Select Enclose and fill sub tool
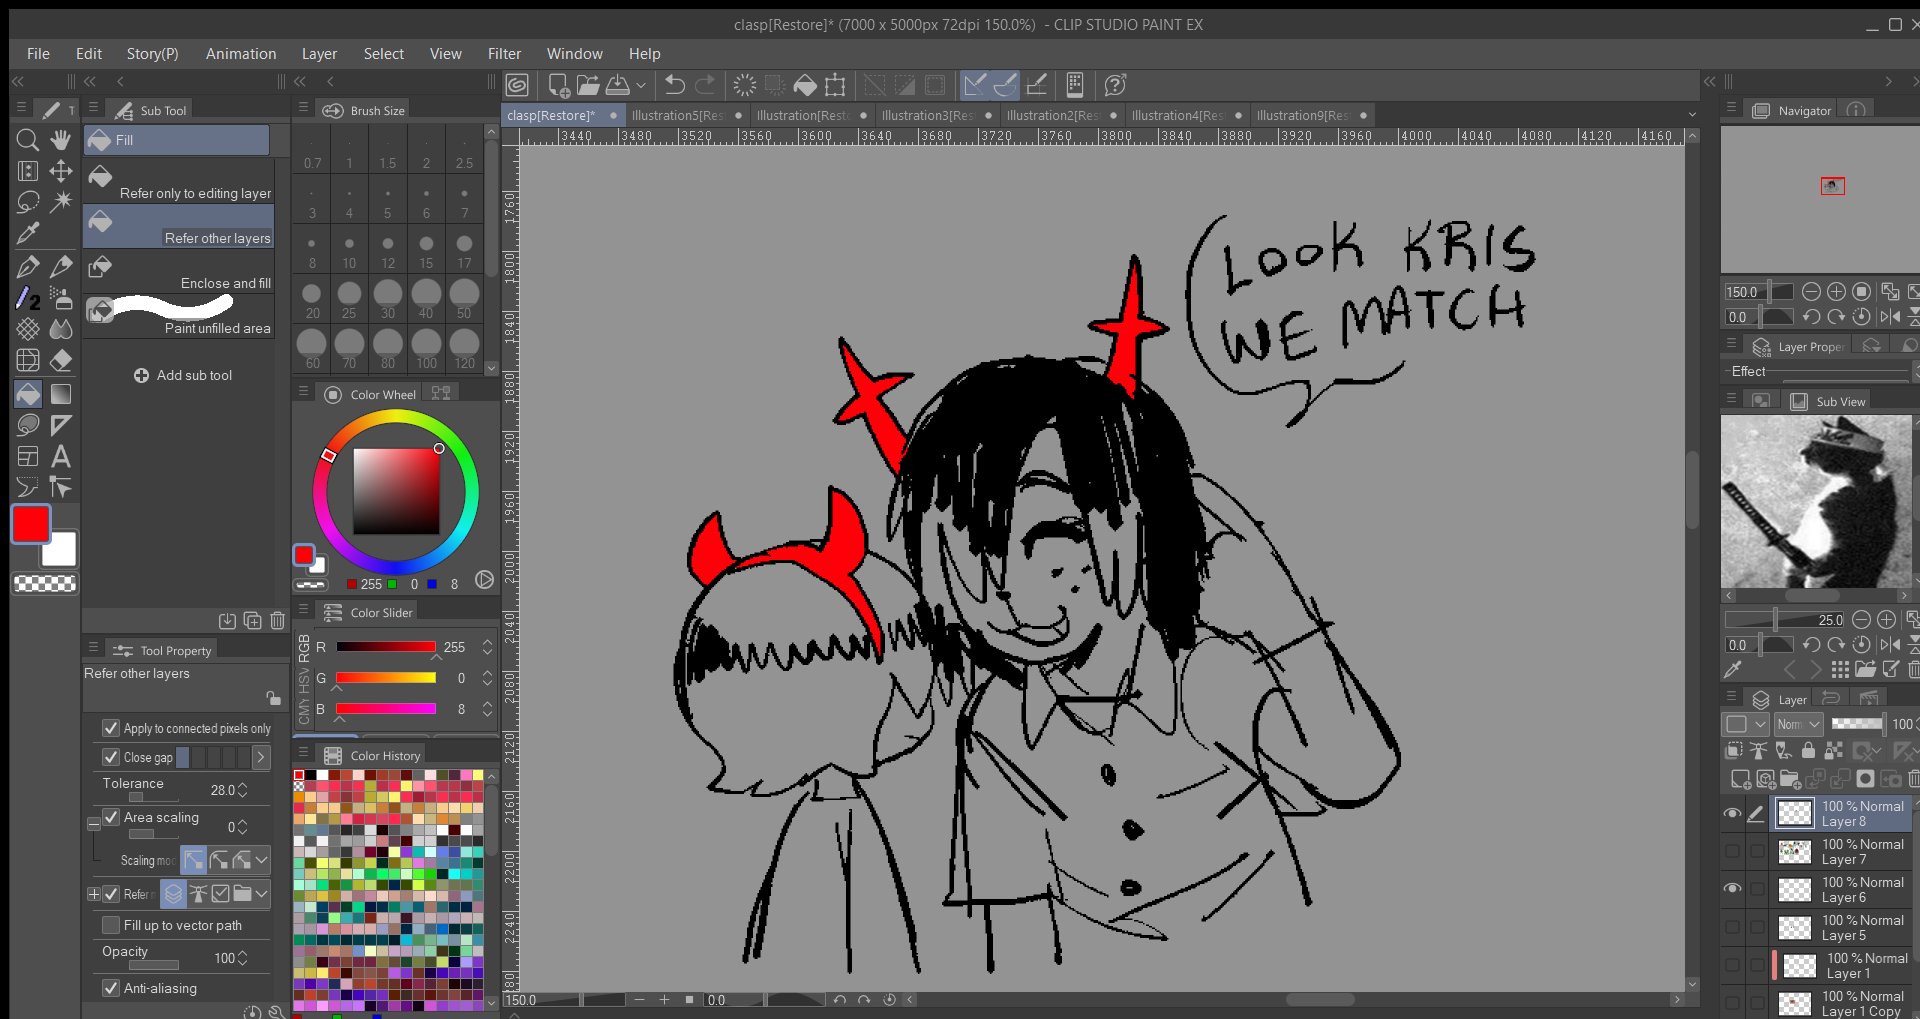The image size is (1920, 1019). tap(179, 272)
